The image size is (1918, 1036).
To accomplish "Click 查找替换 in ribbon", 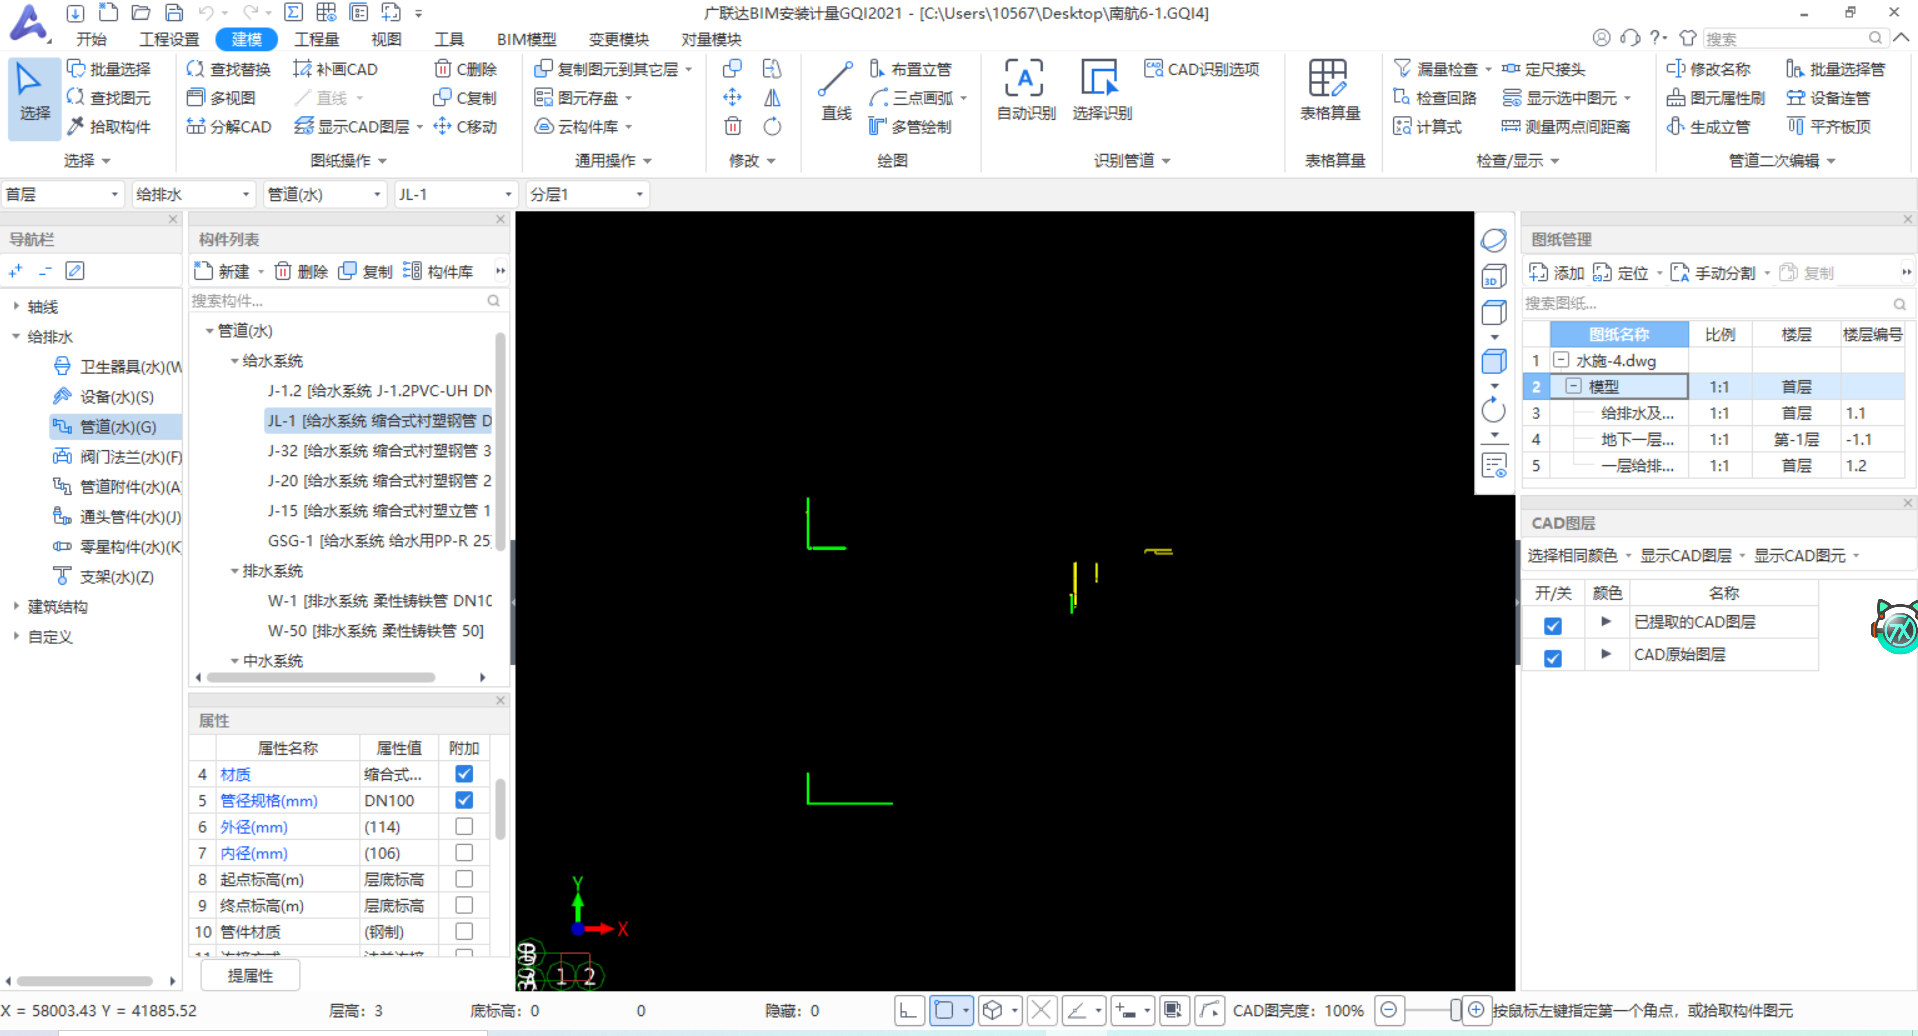I will (229, 69).
